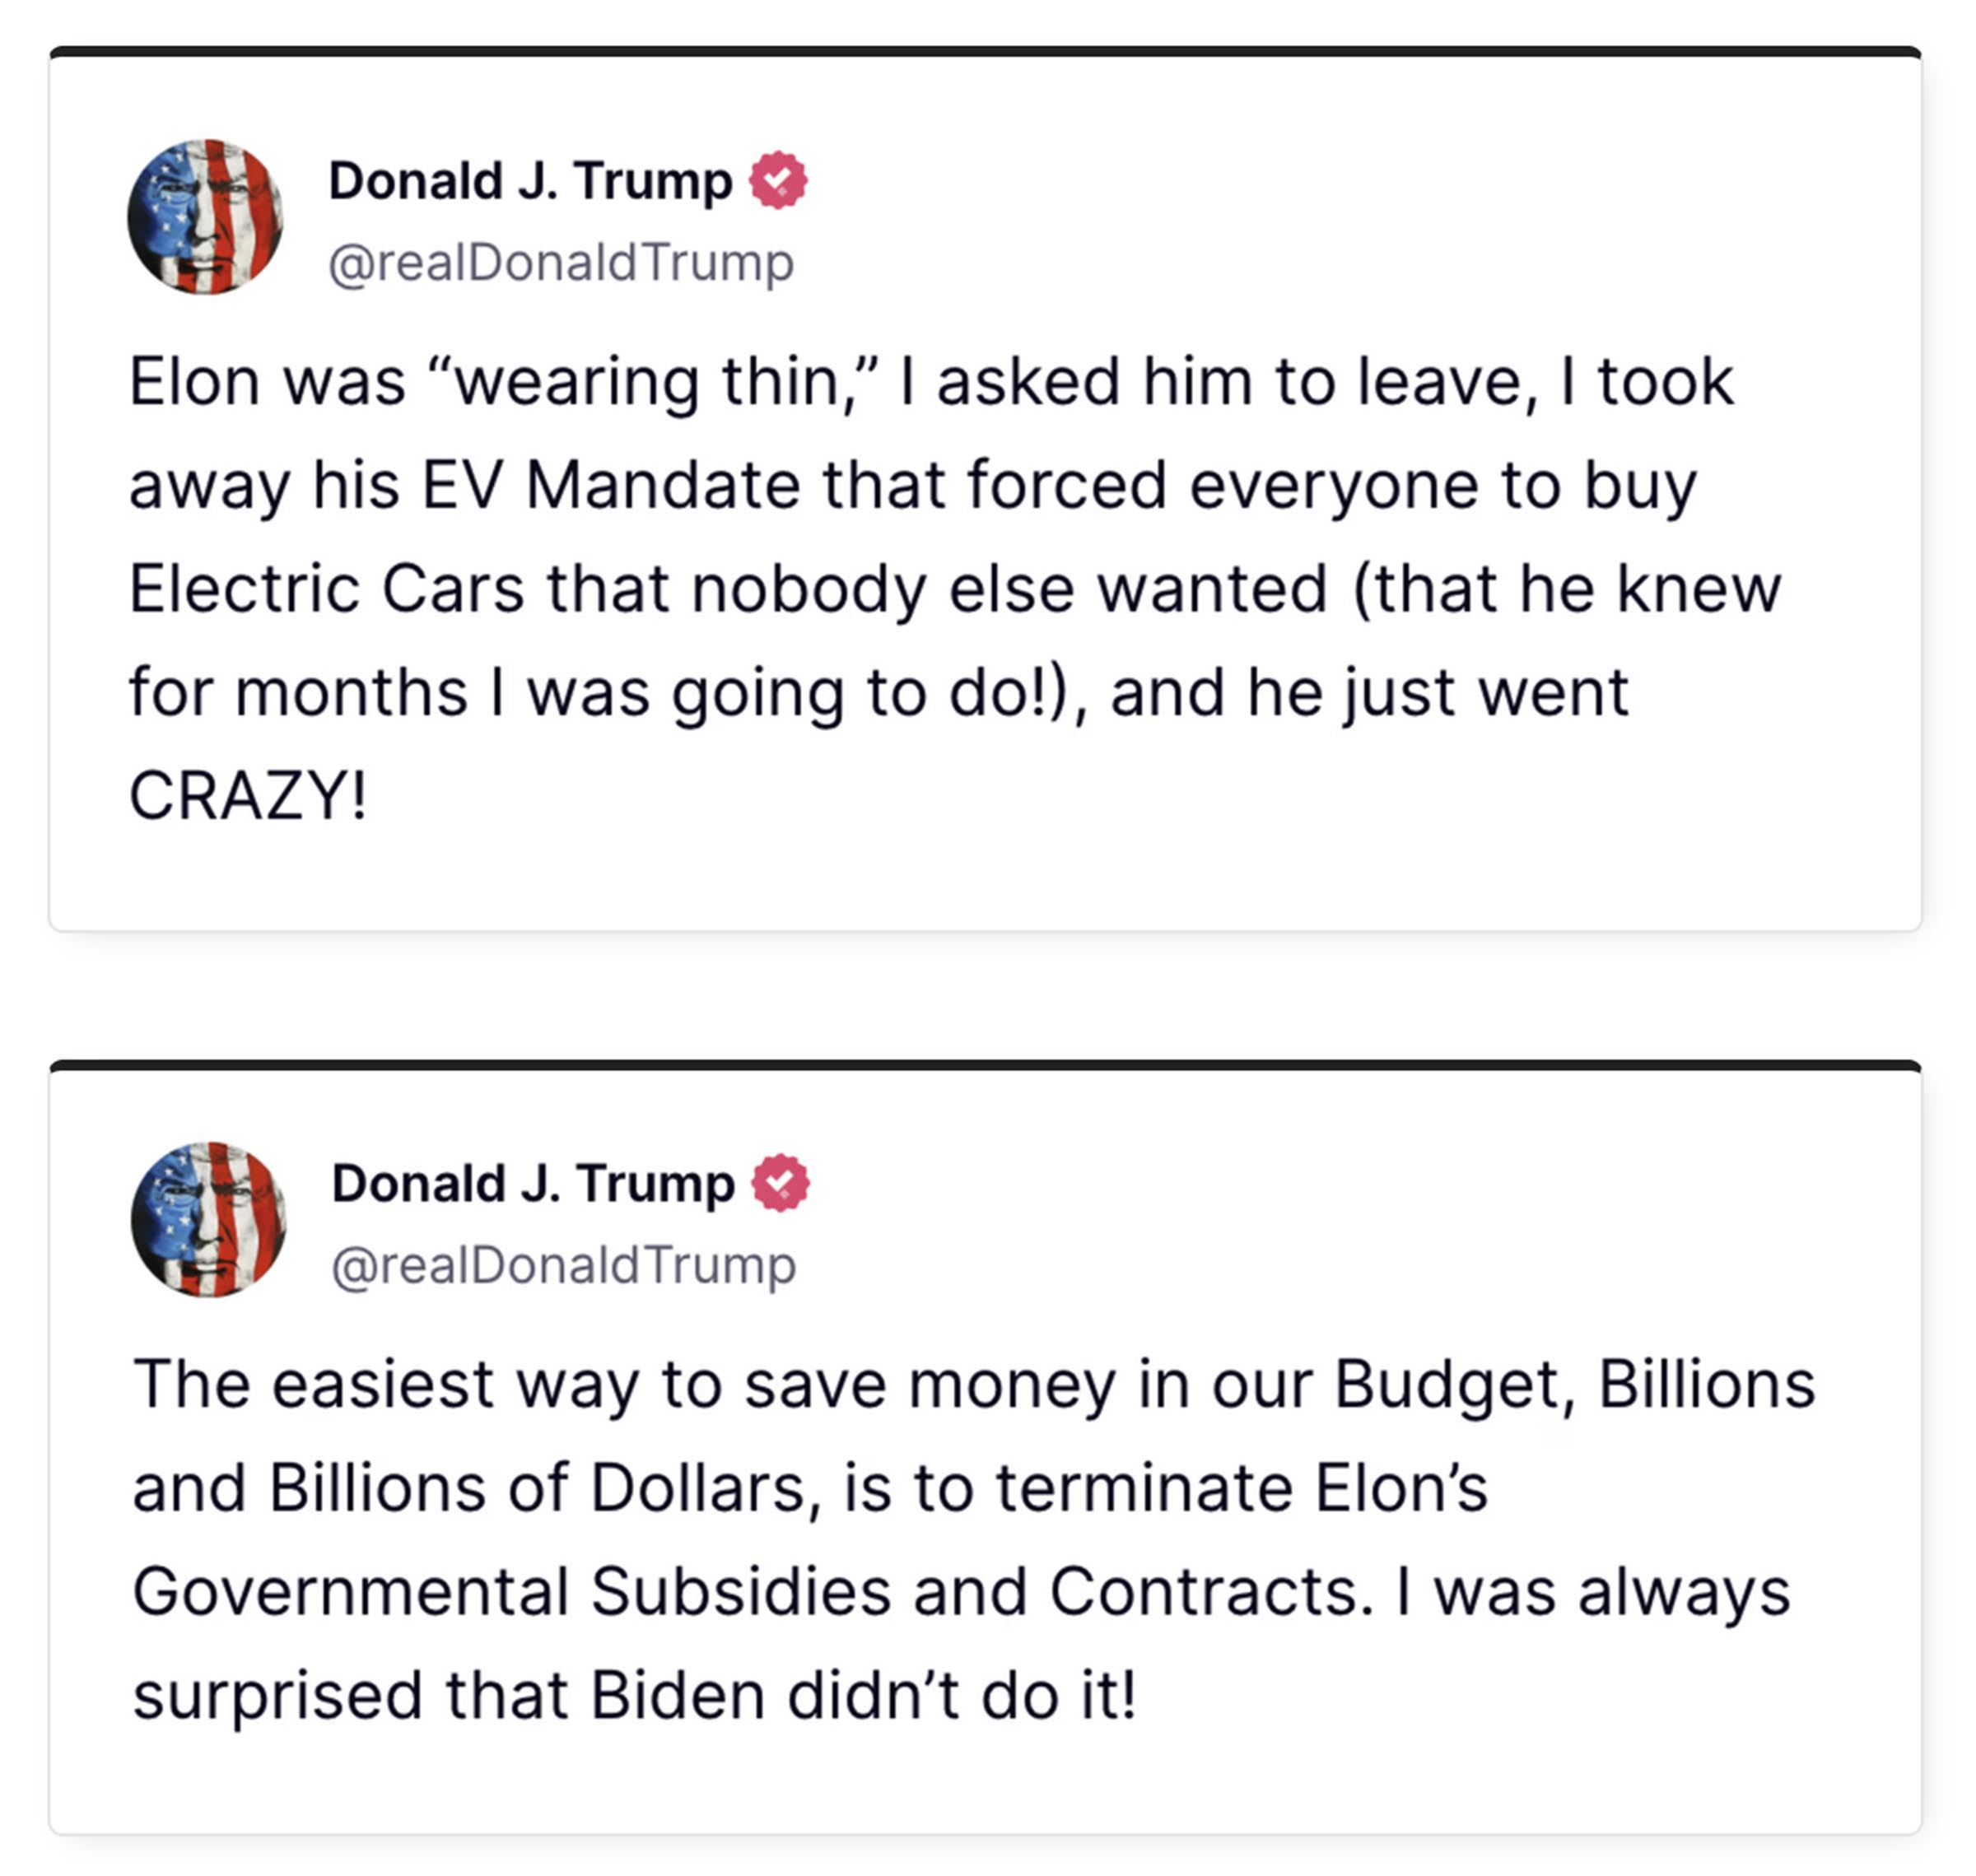Click the verified badge on the first post
Viewport: 1976px width, 1876px height.
coord(778,180)
